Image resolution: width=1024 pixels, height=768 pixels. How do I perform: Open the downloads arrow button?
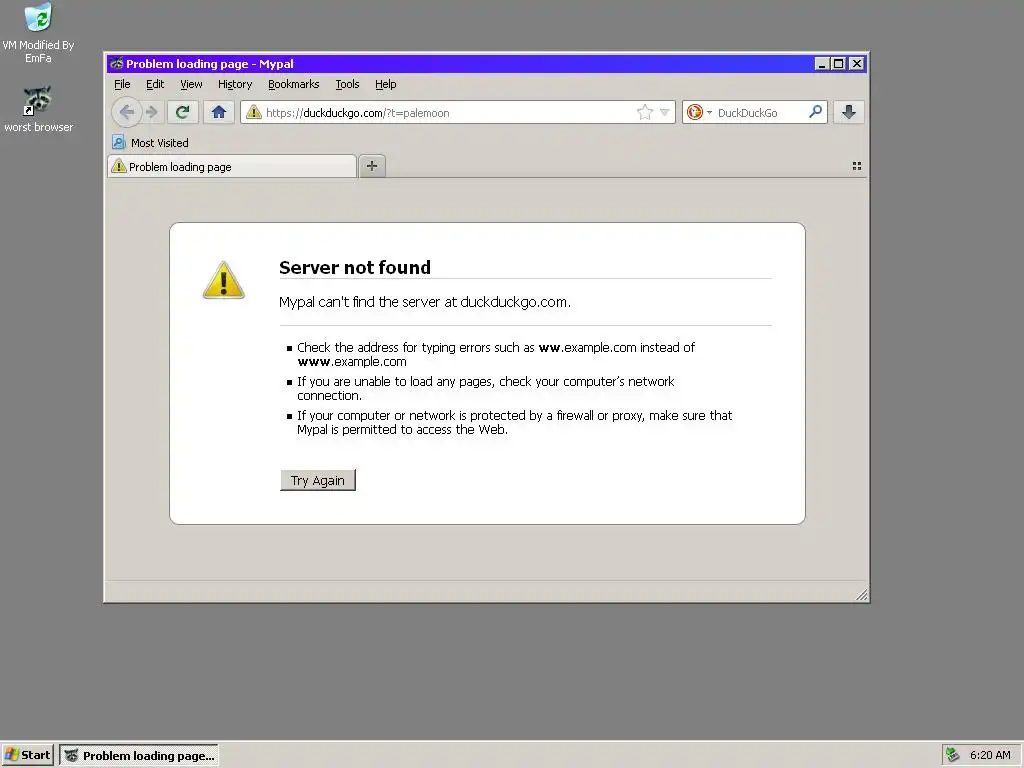[x=849, y=112]
